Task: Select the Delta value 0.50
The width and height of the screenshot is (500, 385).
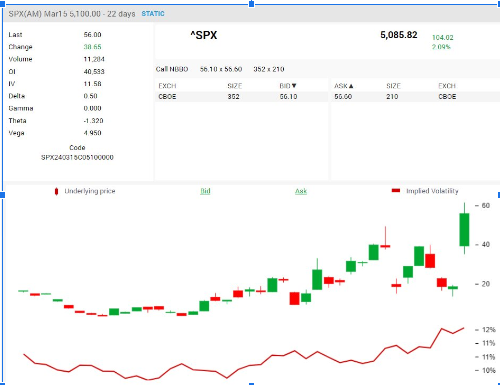Action: coord(90,96)
